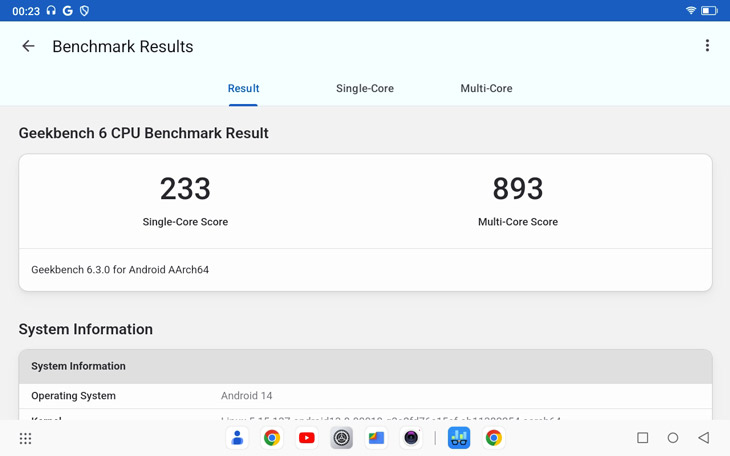The width and height of the screenshot is (730, 456).
Task: Tap the circle Home navigation button
Action: pyautogui.click(x=673, y=438)
